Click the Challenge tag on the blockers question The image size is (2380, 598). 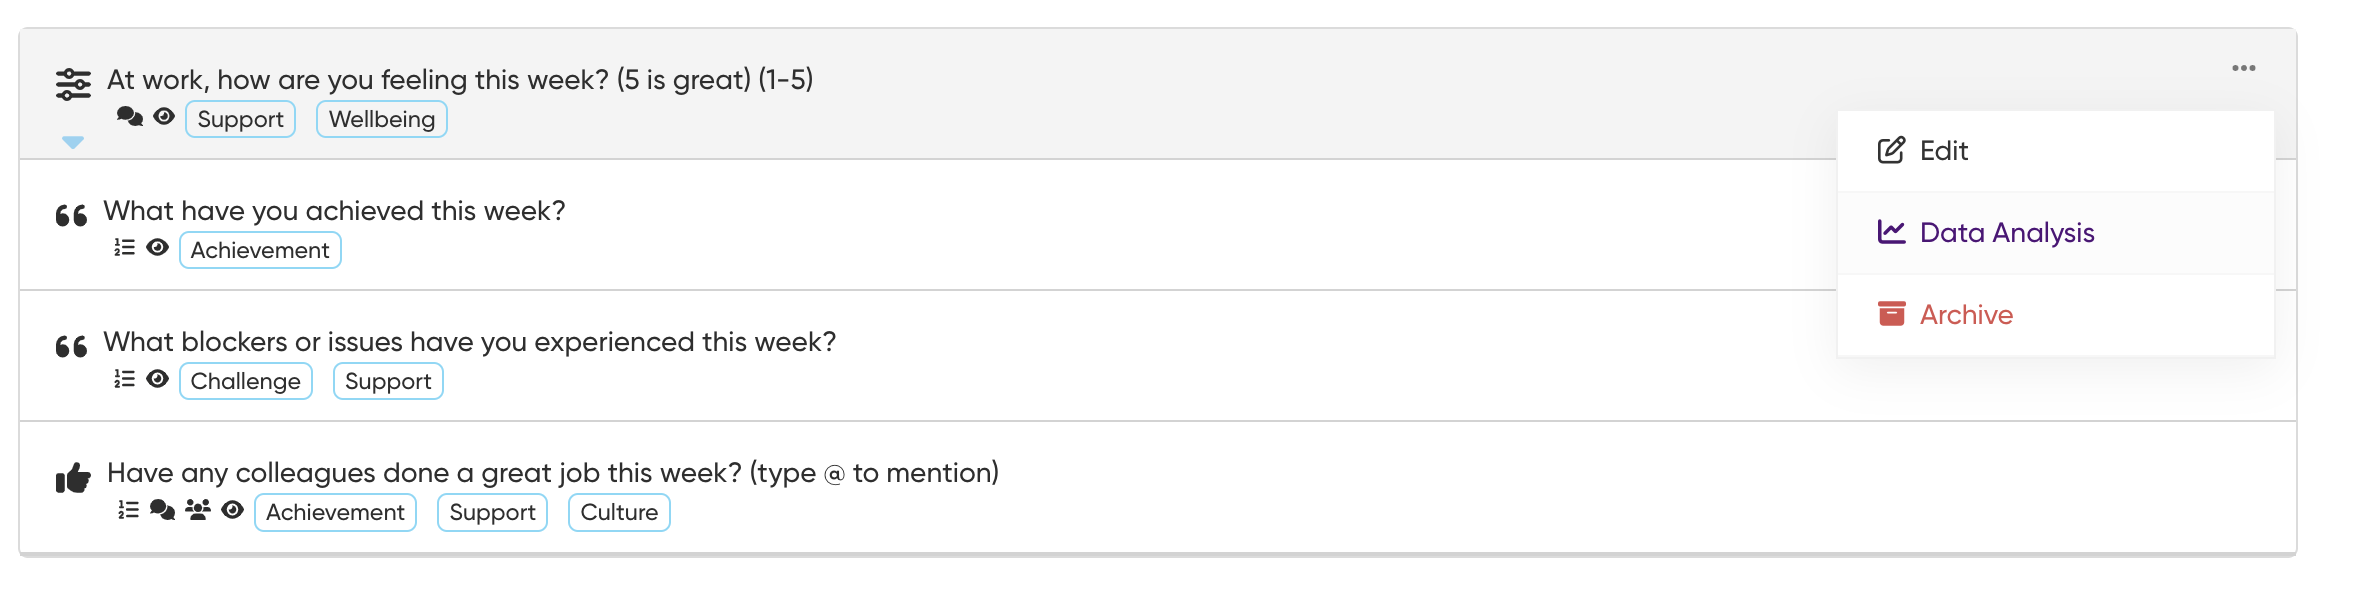245,381
